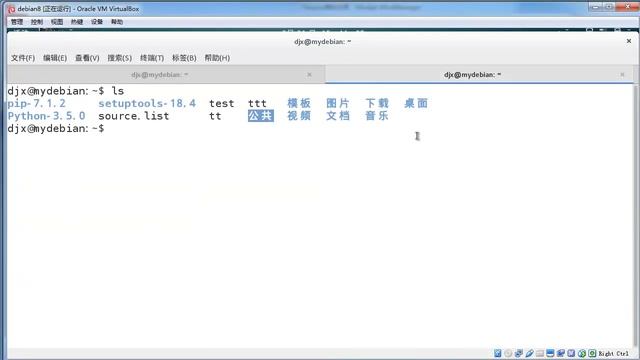
Task: Click the terminal window title djx@mydebian: ~
Action: click(x=322, y=42)
